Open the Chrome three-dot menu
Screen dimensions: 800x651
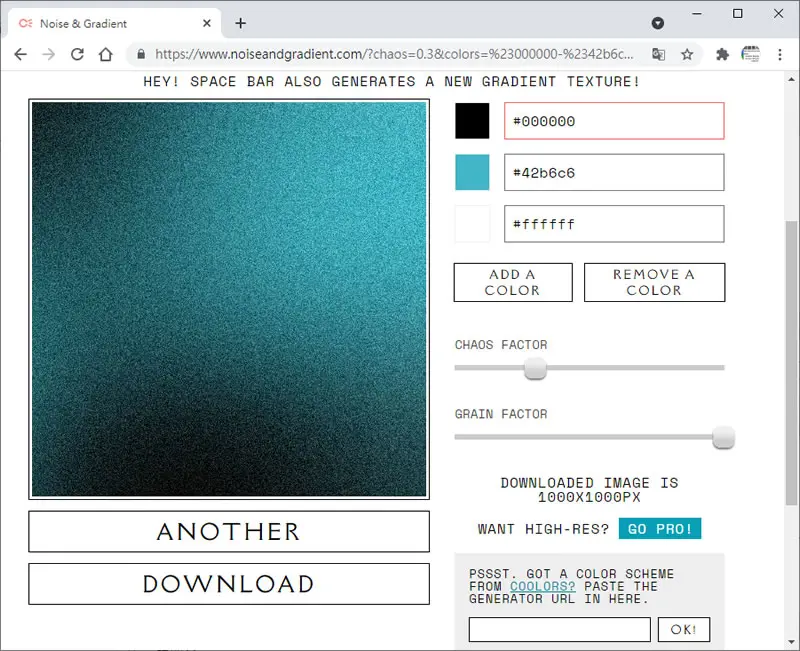(x=780, y=54)
